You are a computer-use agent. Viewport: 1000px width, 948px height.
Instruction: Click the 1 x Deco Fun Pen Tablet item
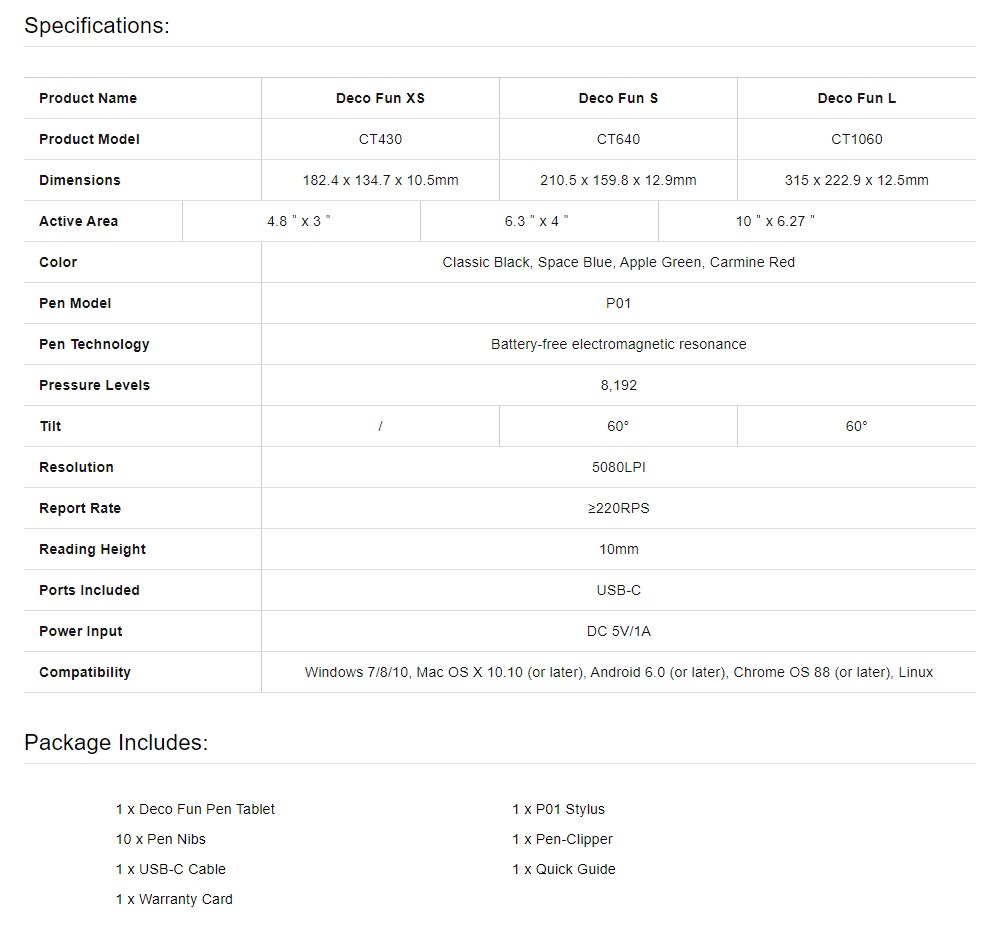(x=195, y=809)
